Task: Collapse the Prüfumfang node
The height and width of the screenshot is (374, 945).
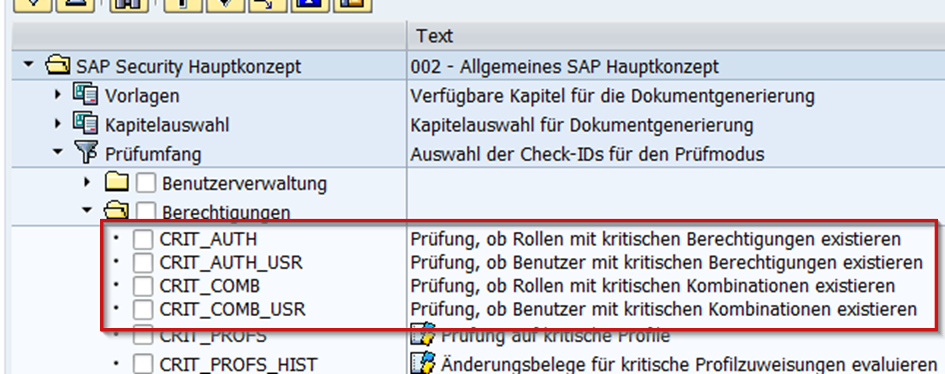Action: (58, 153)
